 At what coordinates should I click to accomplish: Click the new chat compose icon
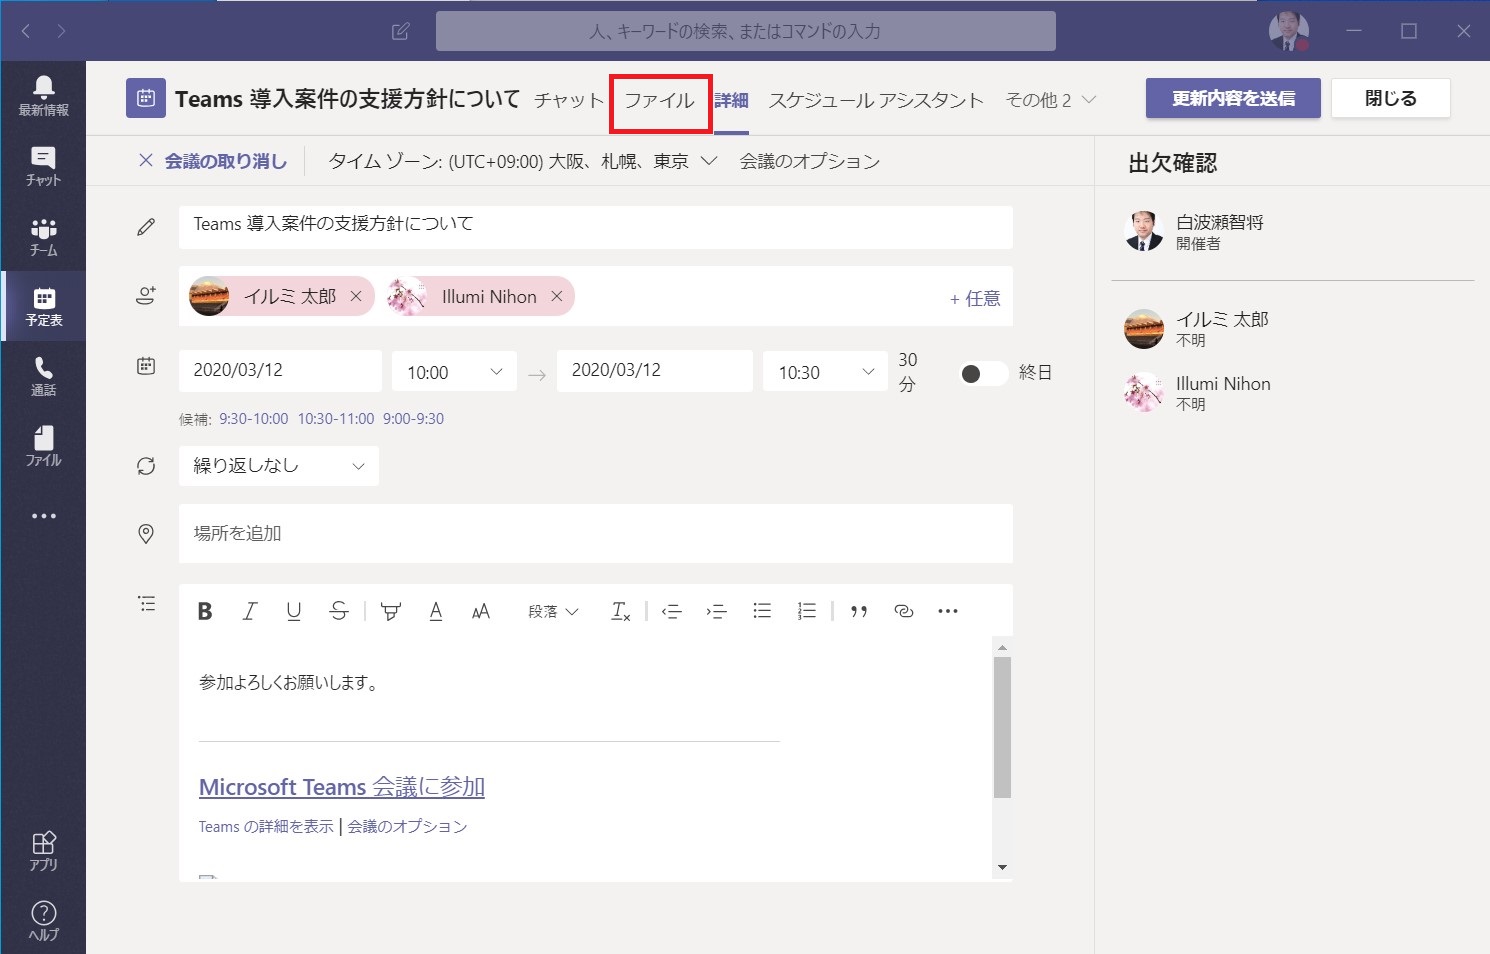400,31
